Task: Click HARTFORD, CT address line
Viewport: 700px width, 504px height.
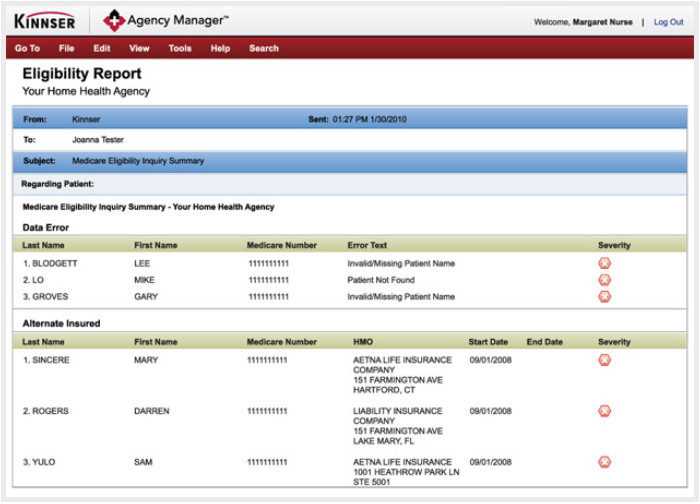Action: pyautogui.click(x=384, y=390)
